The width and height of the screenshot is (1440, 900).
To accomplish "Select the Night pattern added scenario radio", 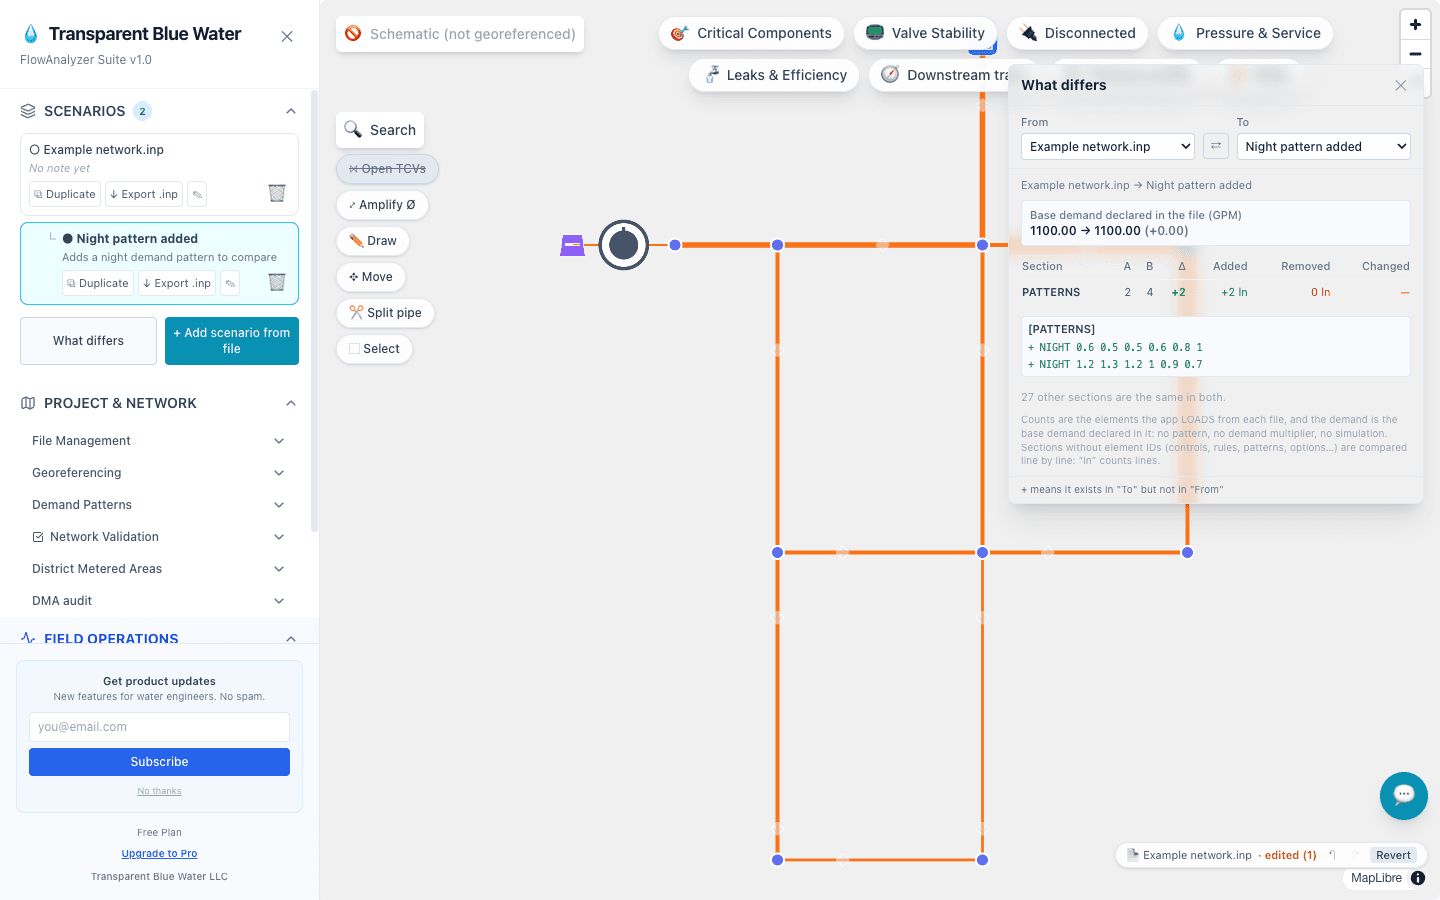I will point(68,239).
